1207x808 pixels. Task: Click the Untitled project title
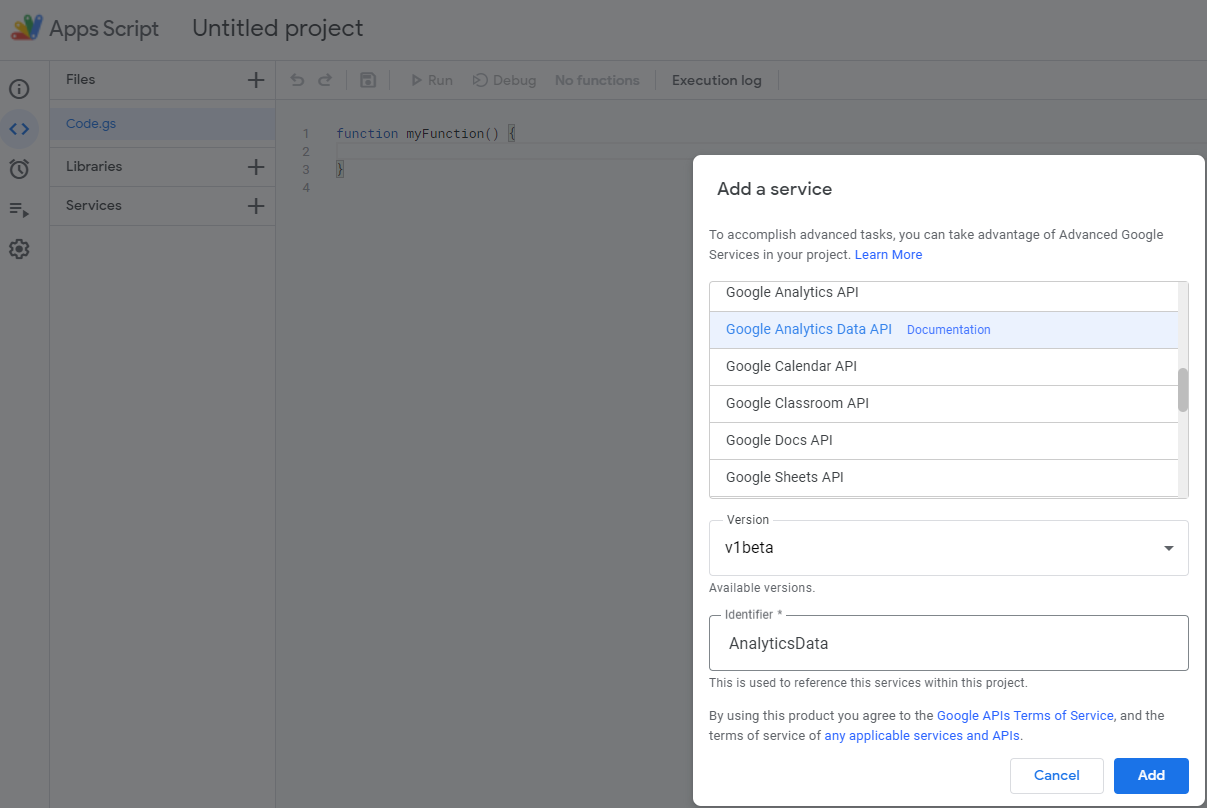click(278, 28)
